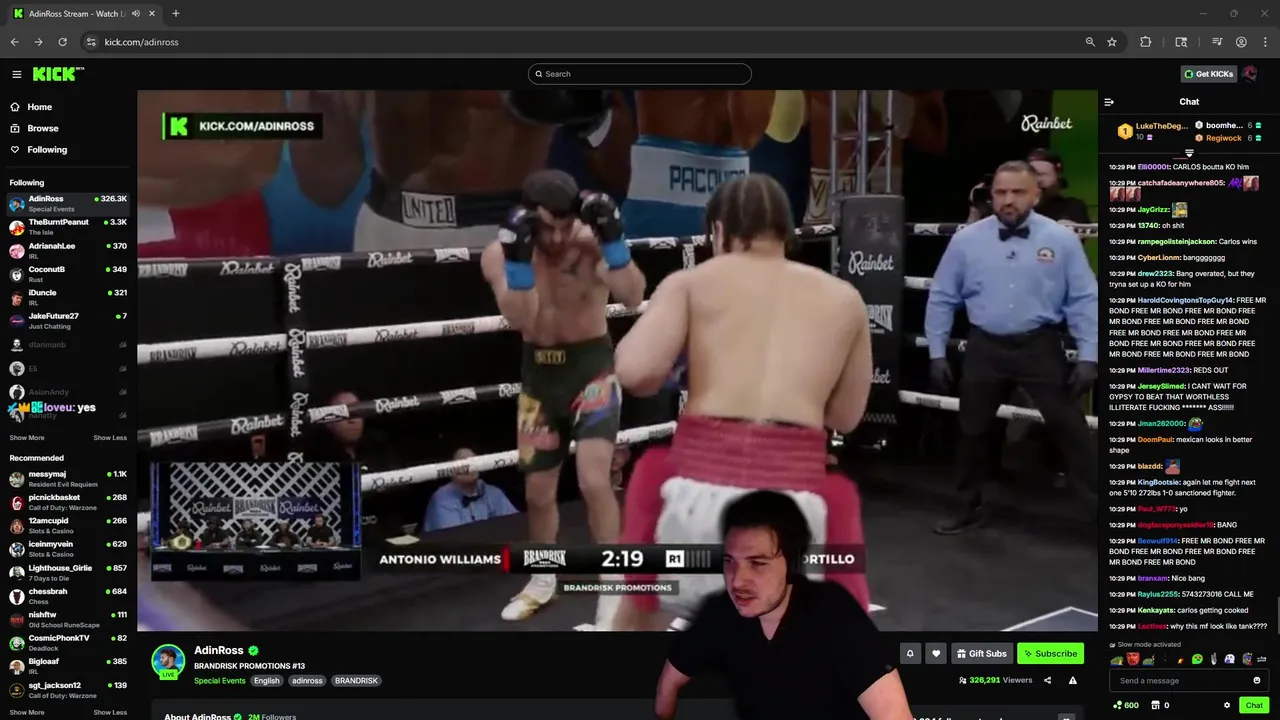Insert the first frog emote
The image size is (1280, 720).
[1117, 659]
